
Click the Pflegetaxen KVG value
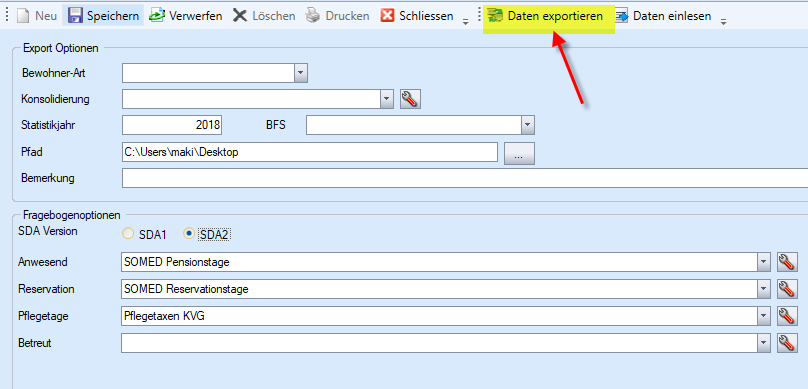tap(164, 316)
